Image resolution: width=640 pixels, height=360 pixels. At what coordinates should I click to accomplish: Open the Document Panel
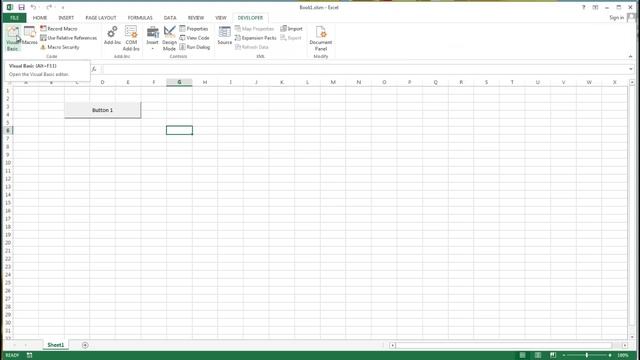click(320, 38)
